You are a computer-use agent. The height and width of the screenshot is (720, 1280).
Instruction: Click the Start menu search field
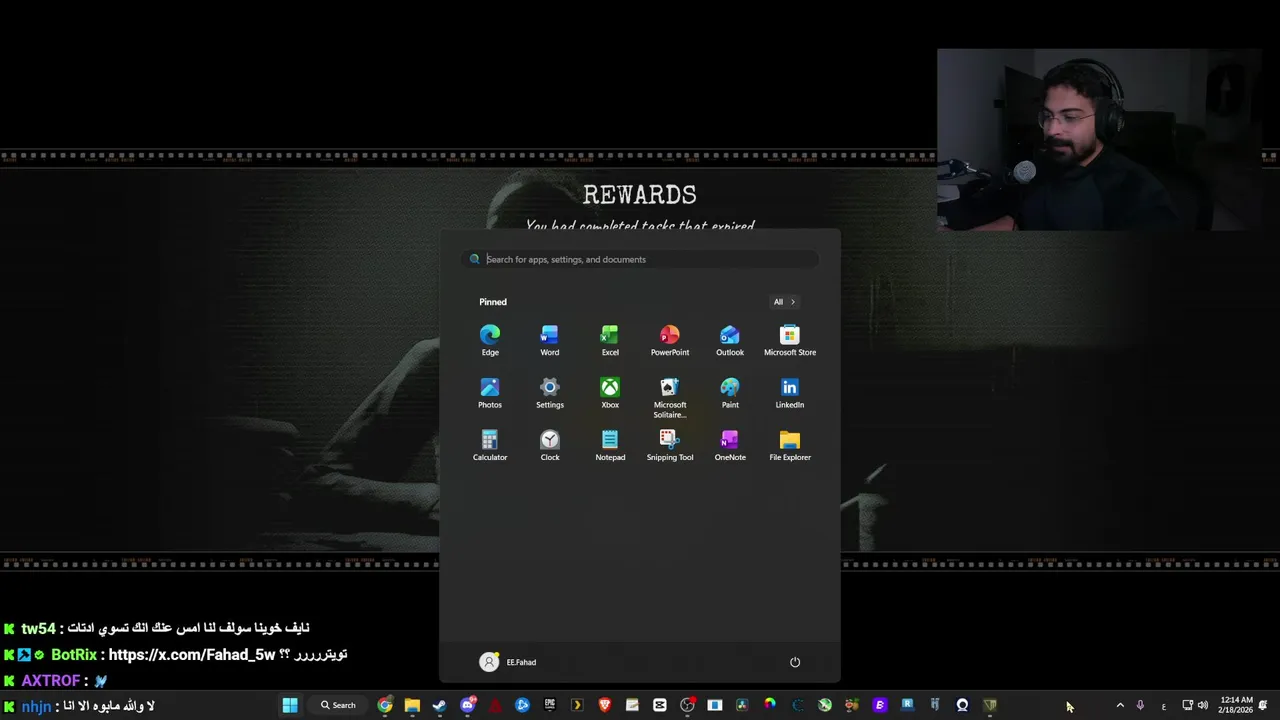[640, 259]
